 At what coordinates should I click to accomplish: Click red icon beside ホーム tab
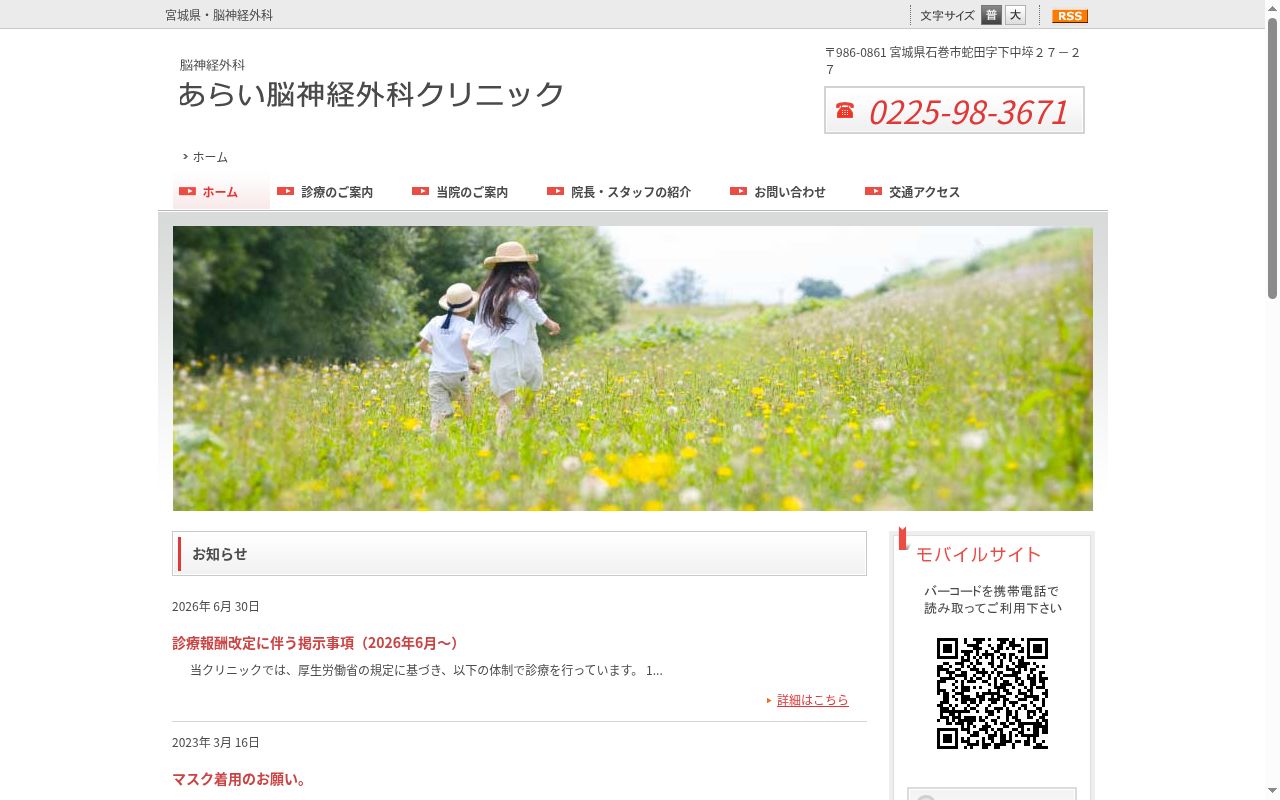(x=187, y=191)
